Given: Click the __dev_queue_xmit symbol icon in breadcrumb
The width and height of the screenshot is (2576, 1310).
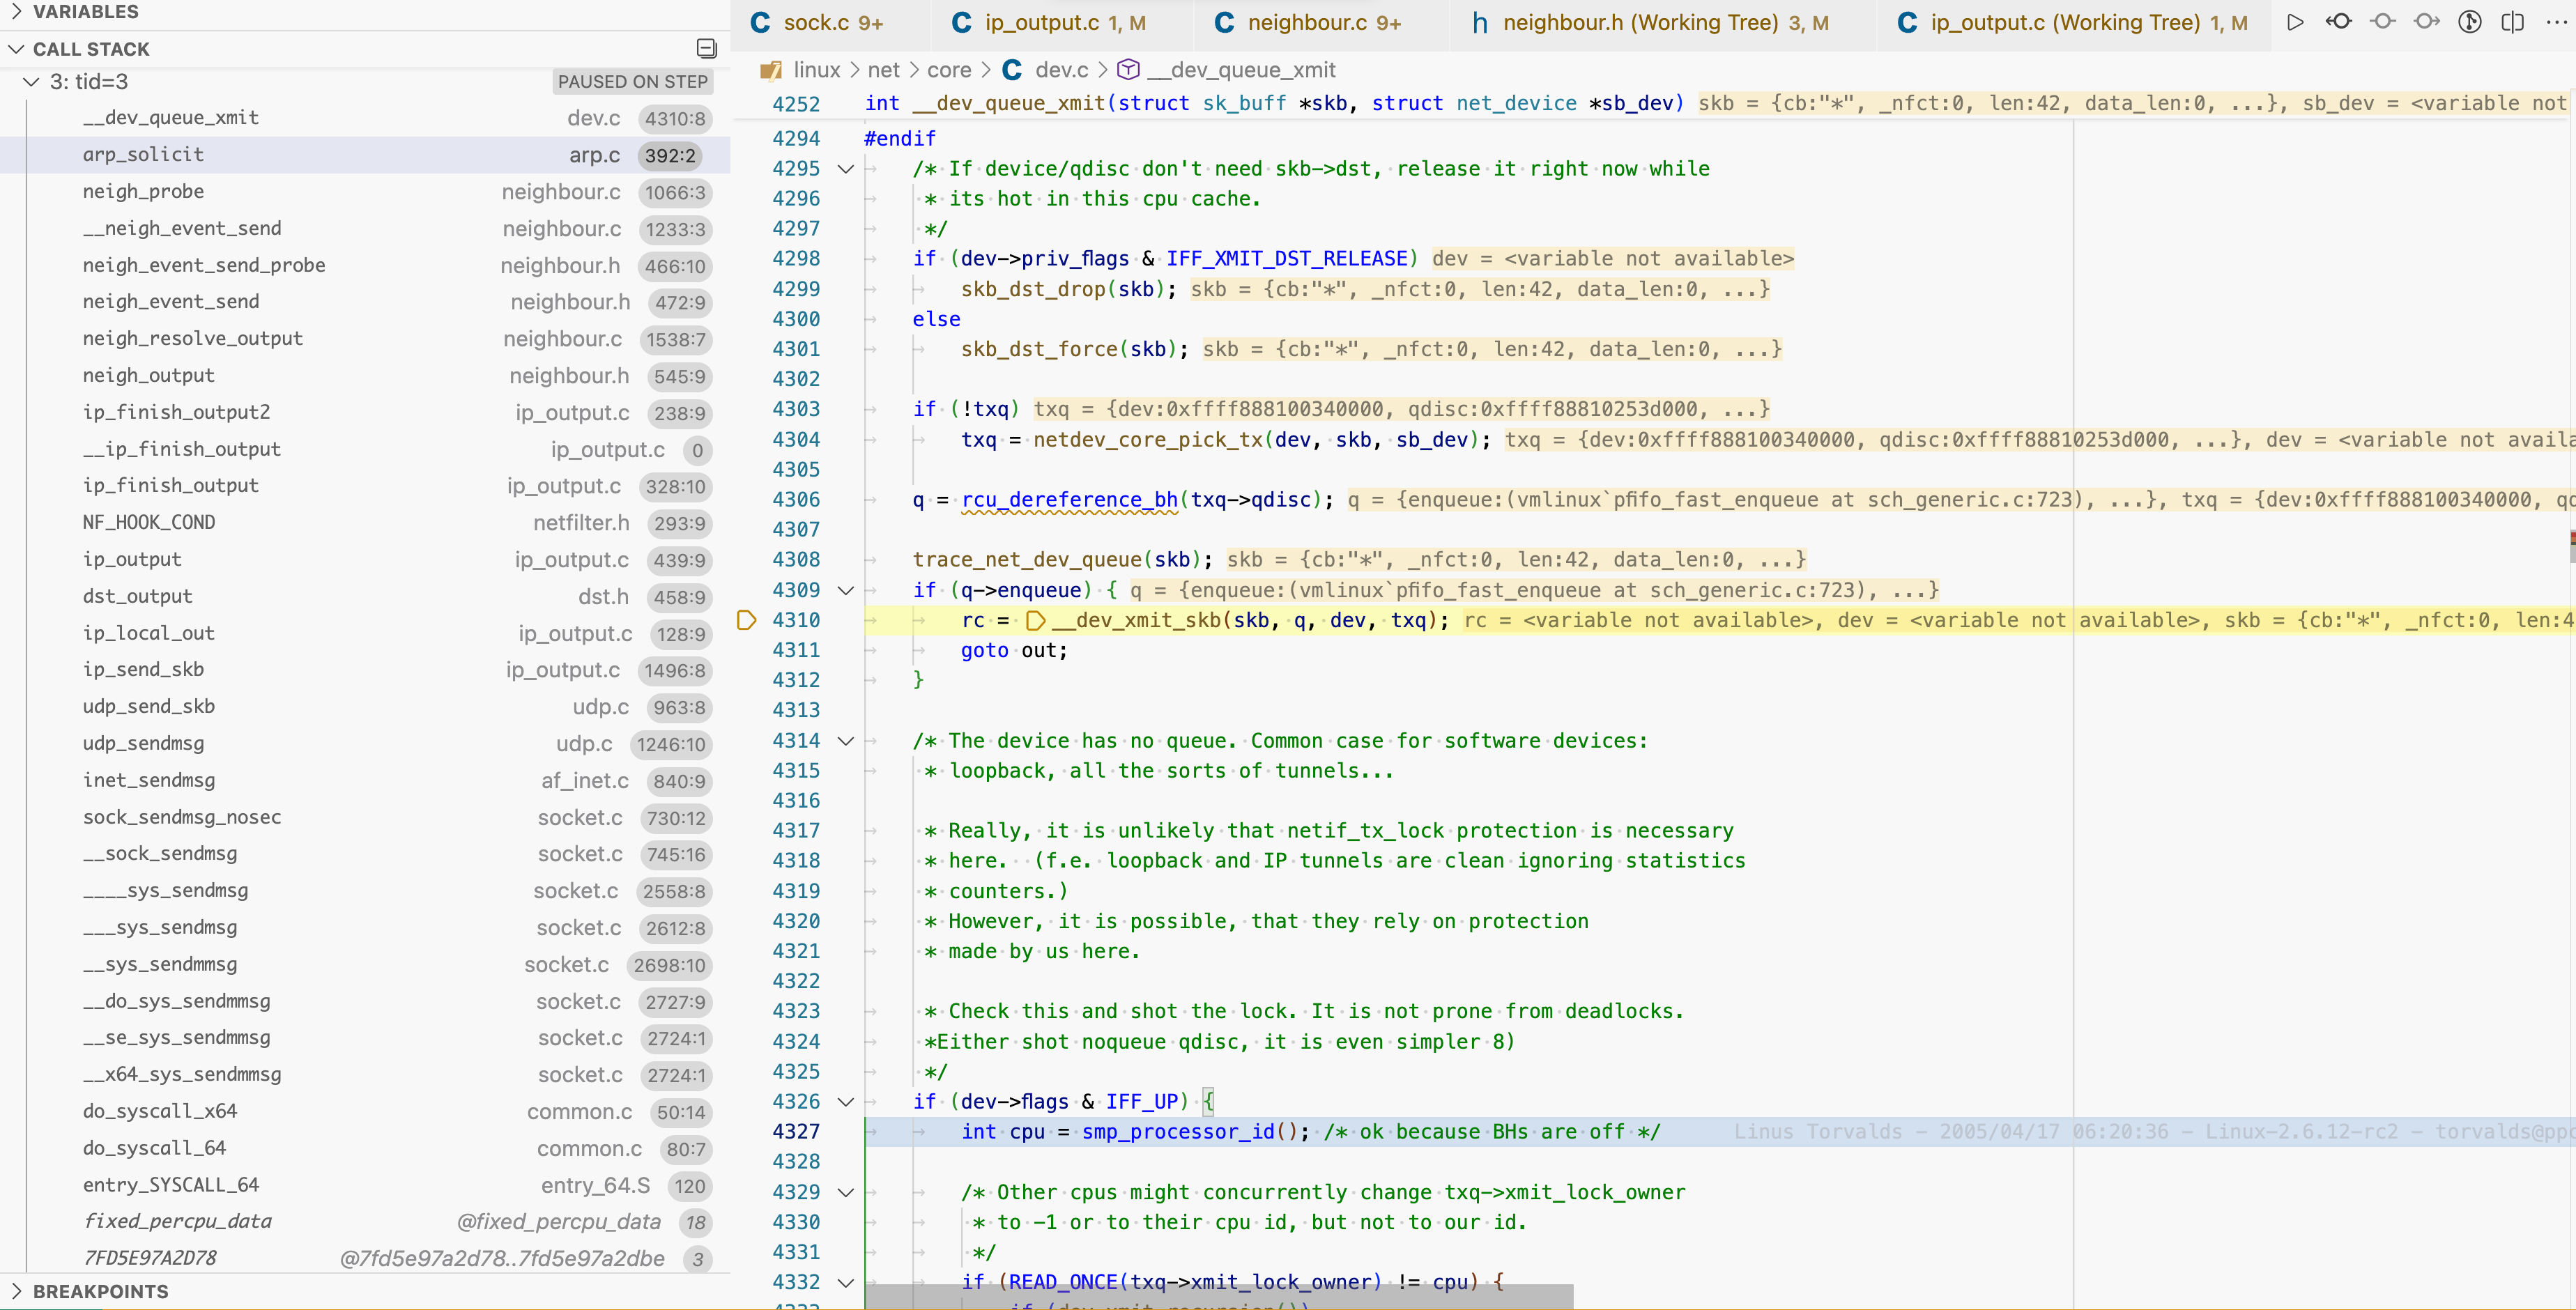Looking at the screenshot, I should [1128, 70].
